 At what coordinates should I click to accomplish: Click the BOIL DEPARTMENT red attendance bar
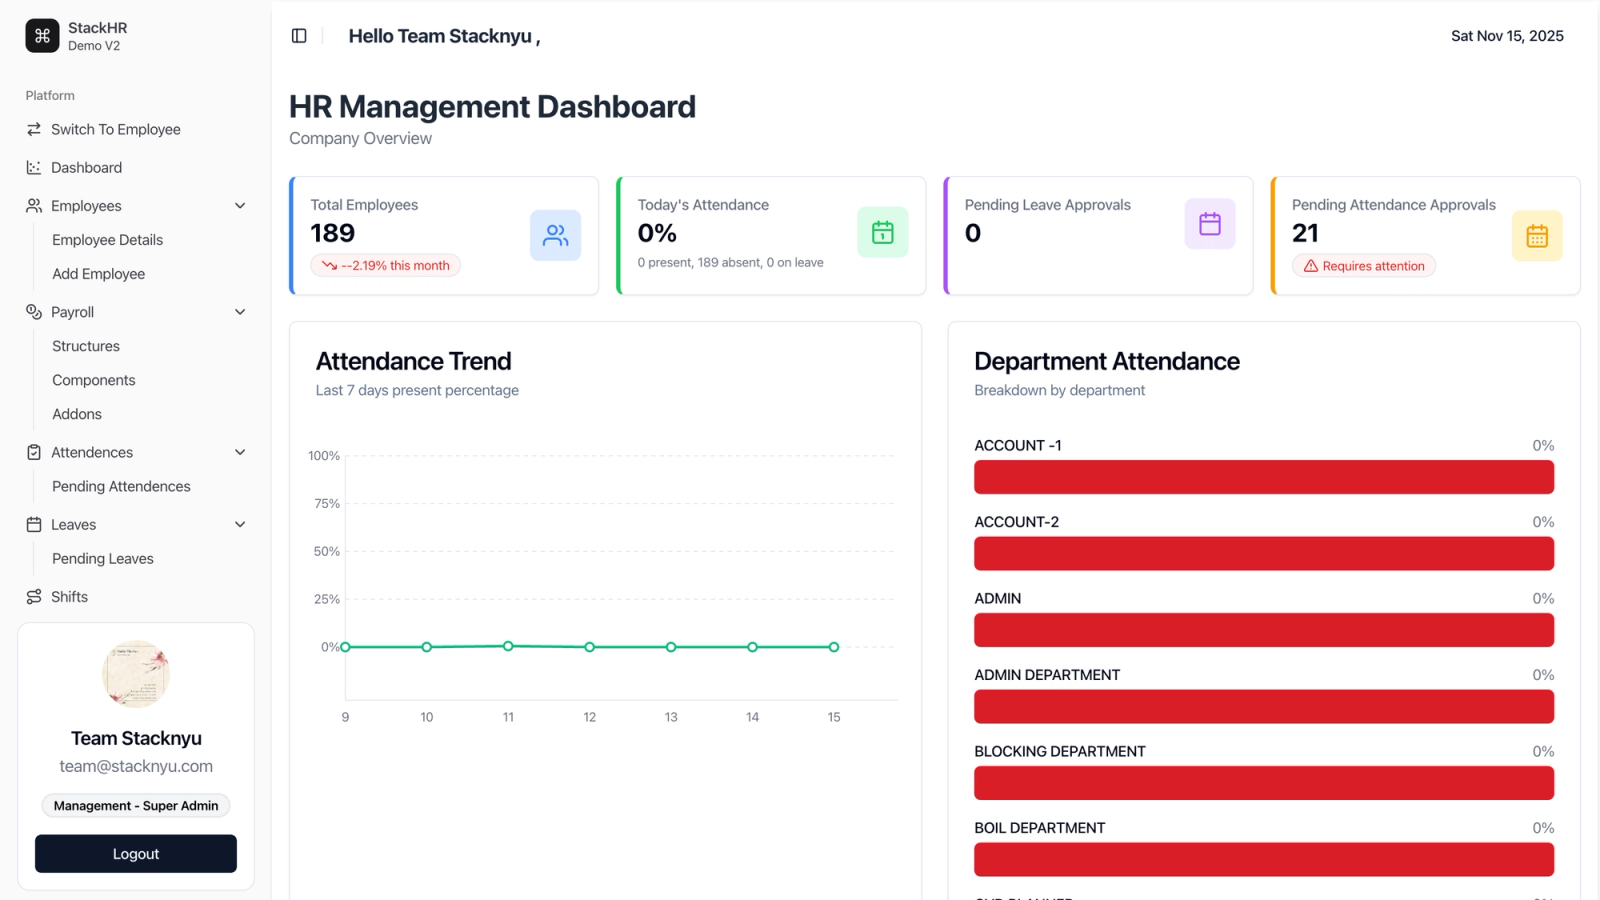1264,859
